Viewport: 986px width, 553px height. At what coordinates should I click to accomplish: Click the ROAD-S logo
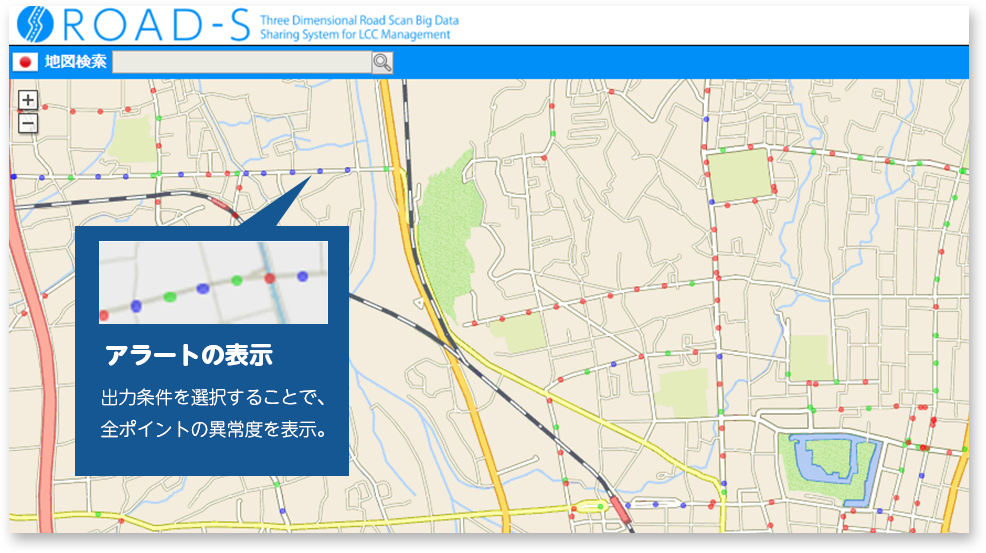tap(133, 25)
